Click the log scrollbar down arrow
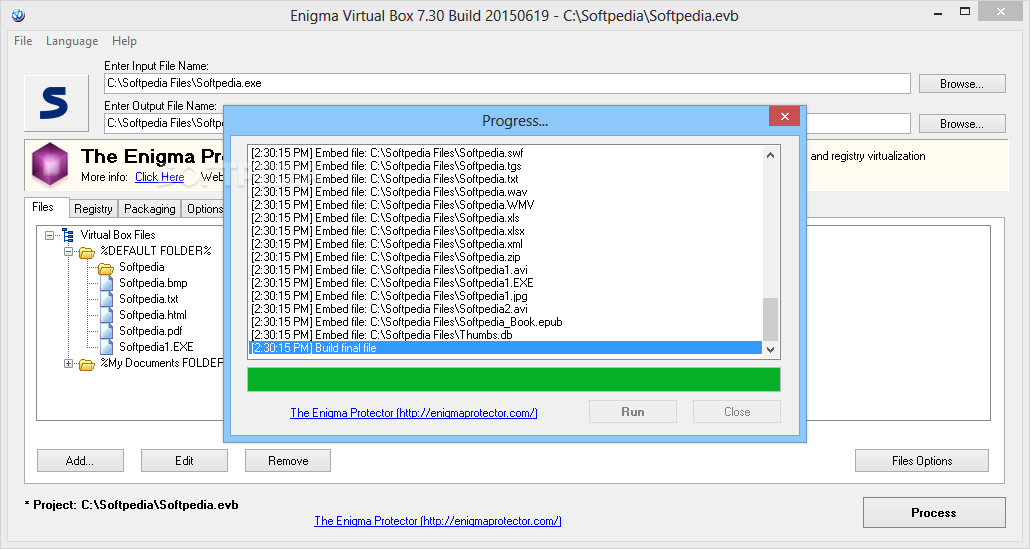Image resolution: width=1030 pixels, height=549 pixels. [x=770, y=349]
